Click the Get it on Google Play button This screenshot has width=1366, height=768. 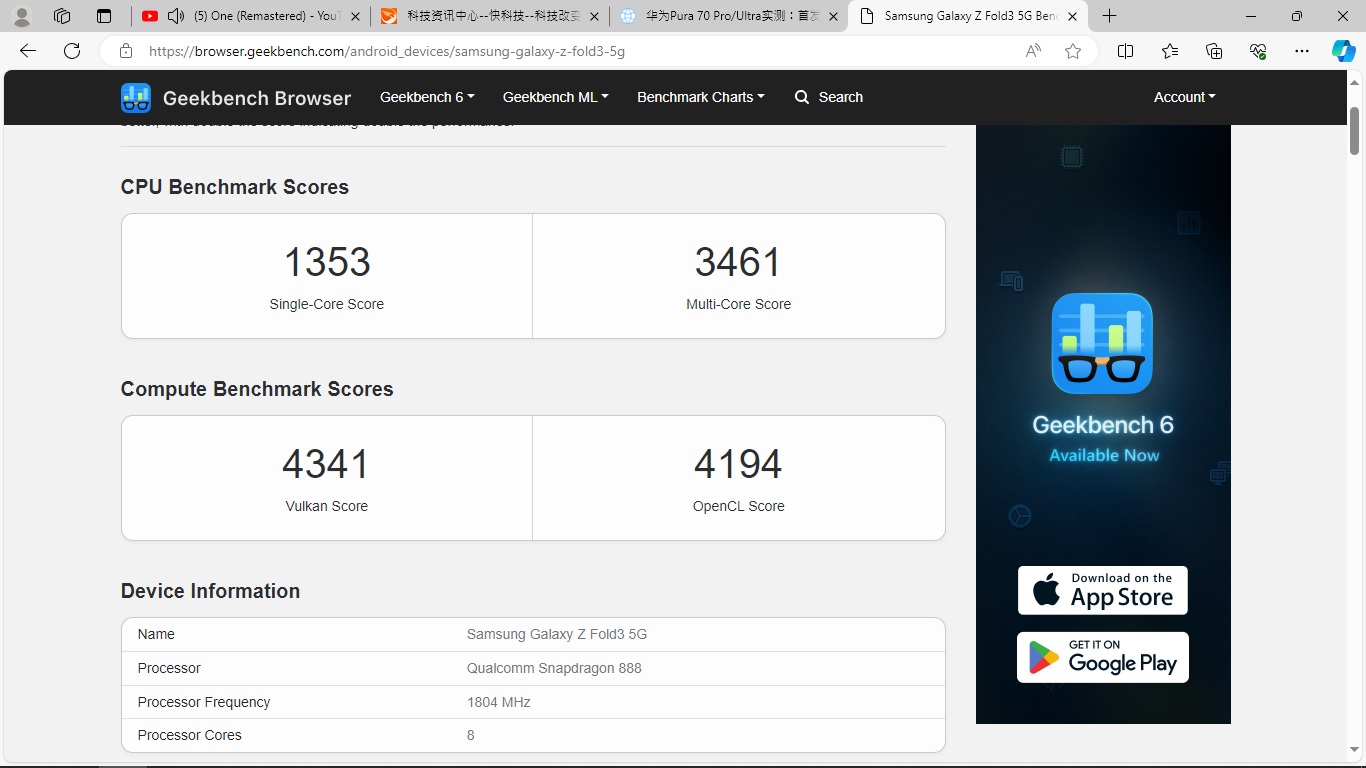point(1102,657)
